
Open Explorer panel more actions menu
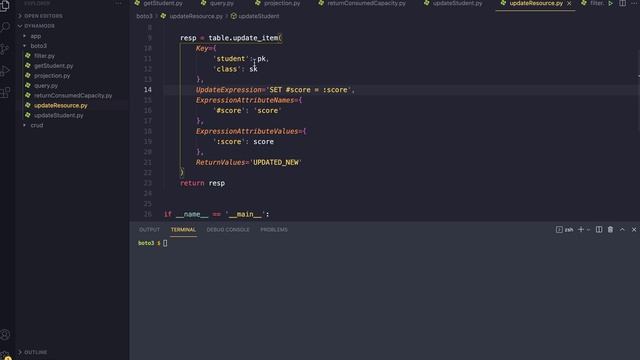pos(118,3)
